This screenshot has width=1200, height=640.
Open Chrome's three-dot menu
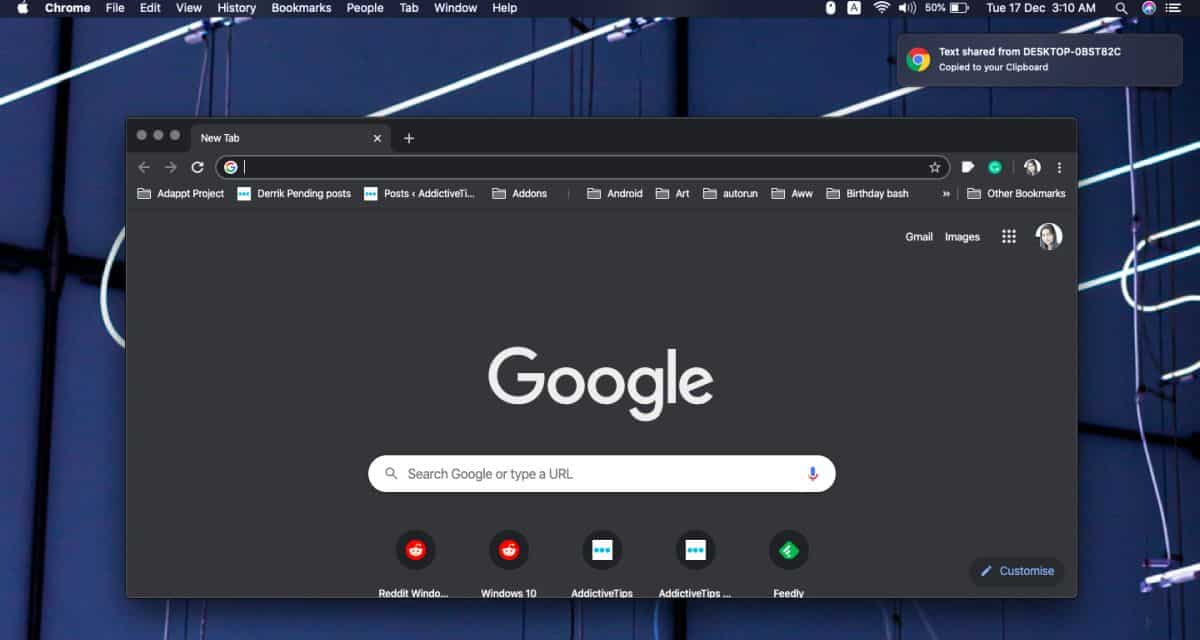click(1060, 167)
